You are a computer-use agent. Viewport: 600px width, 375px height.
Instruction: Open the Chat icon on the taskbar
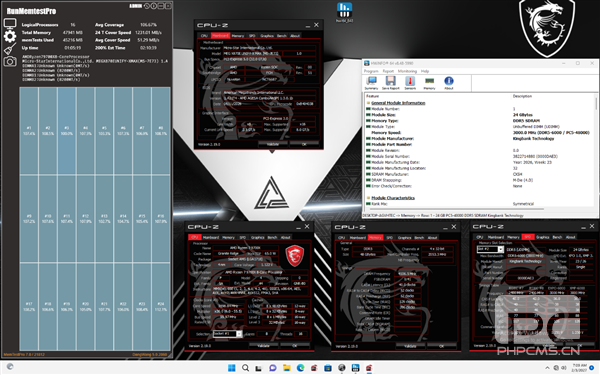[x=273, y=368]
